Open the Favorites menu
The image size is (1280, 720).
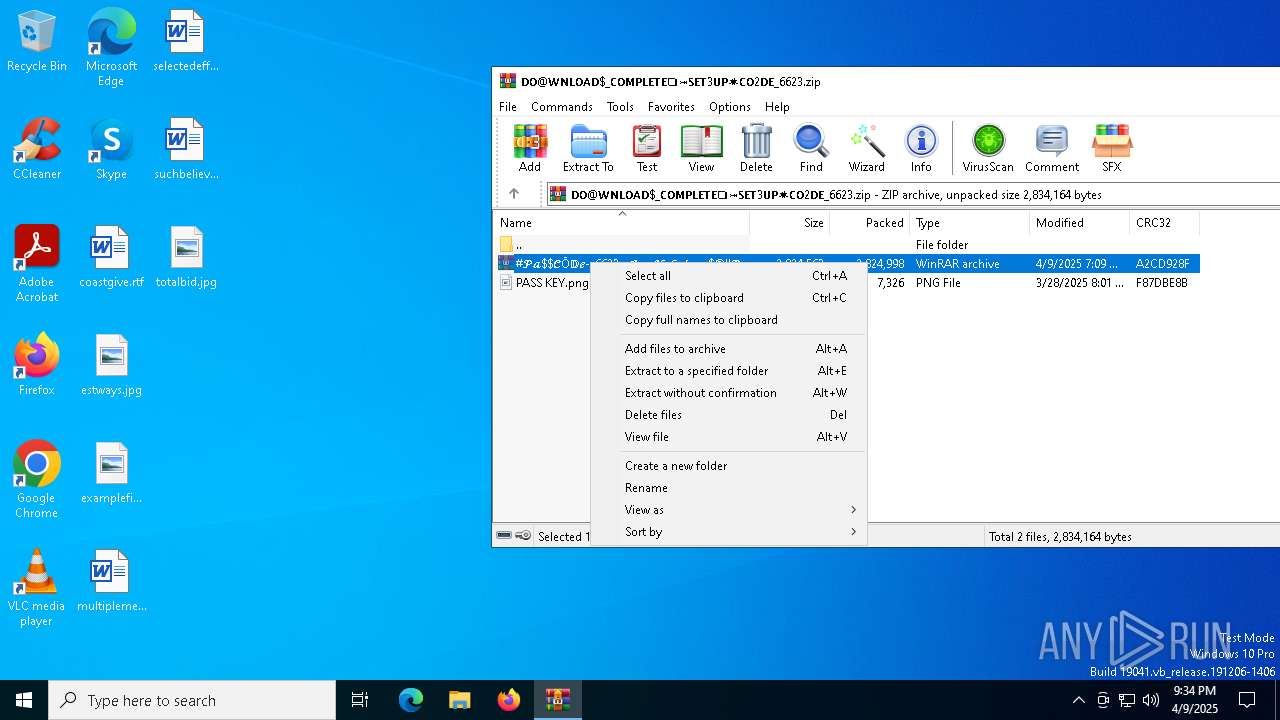point(671,106)
